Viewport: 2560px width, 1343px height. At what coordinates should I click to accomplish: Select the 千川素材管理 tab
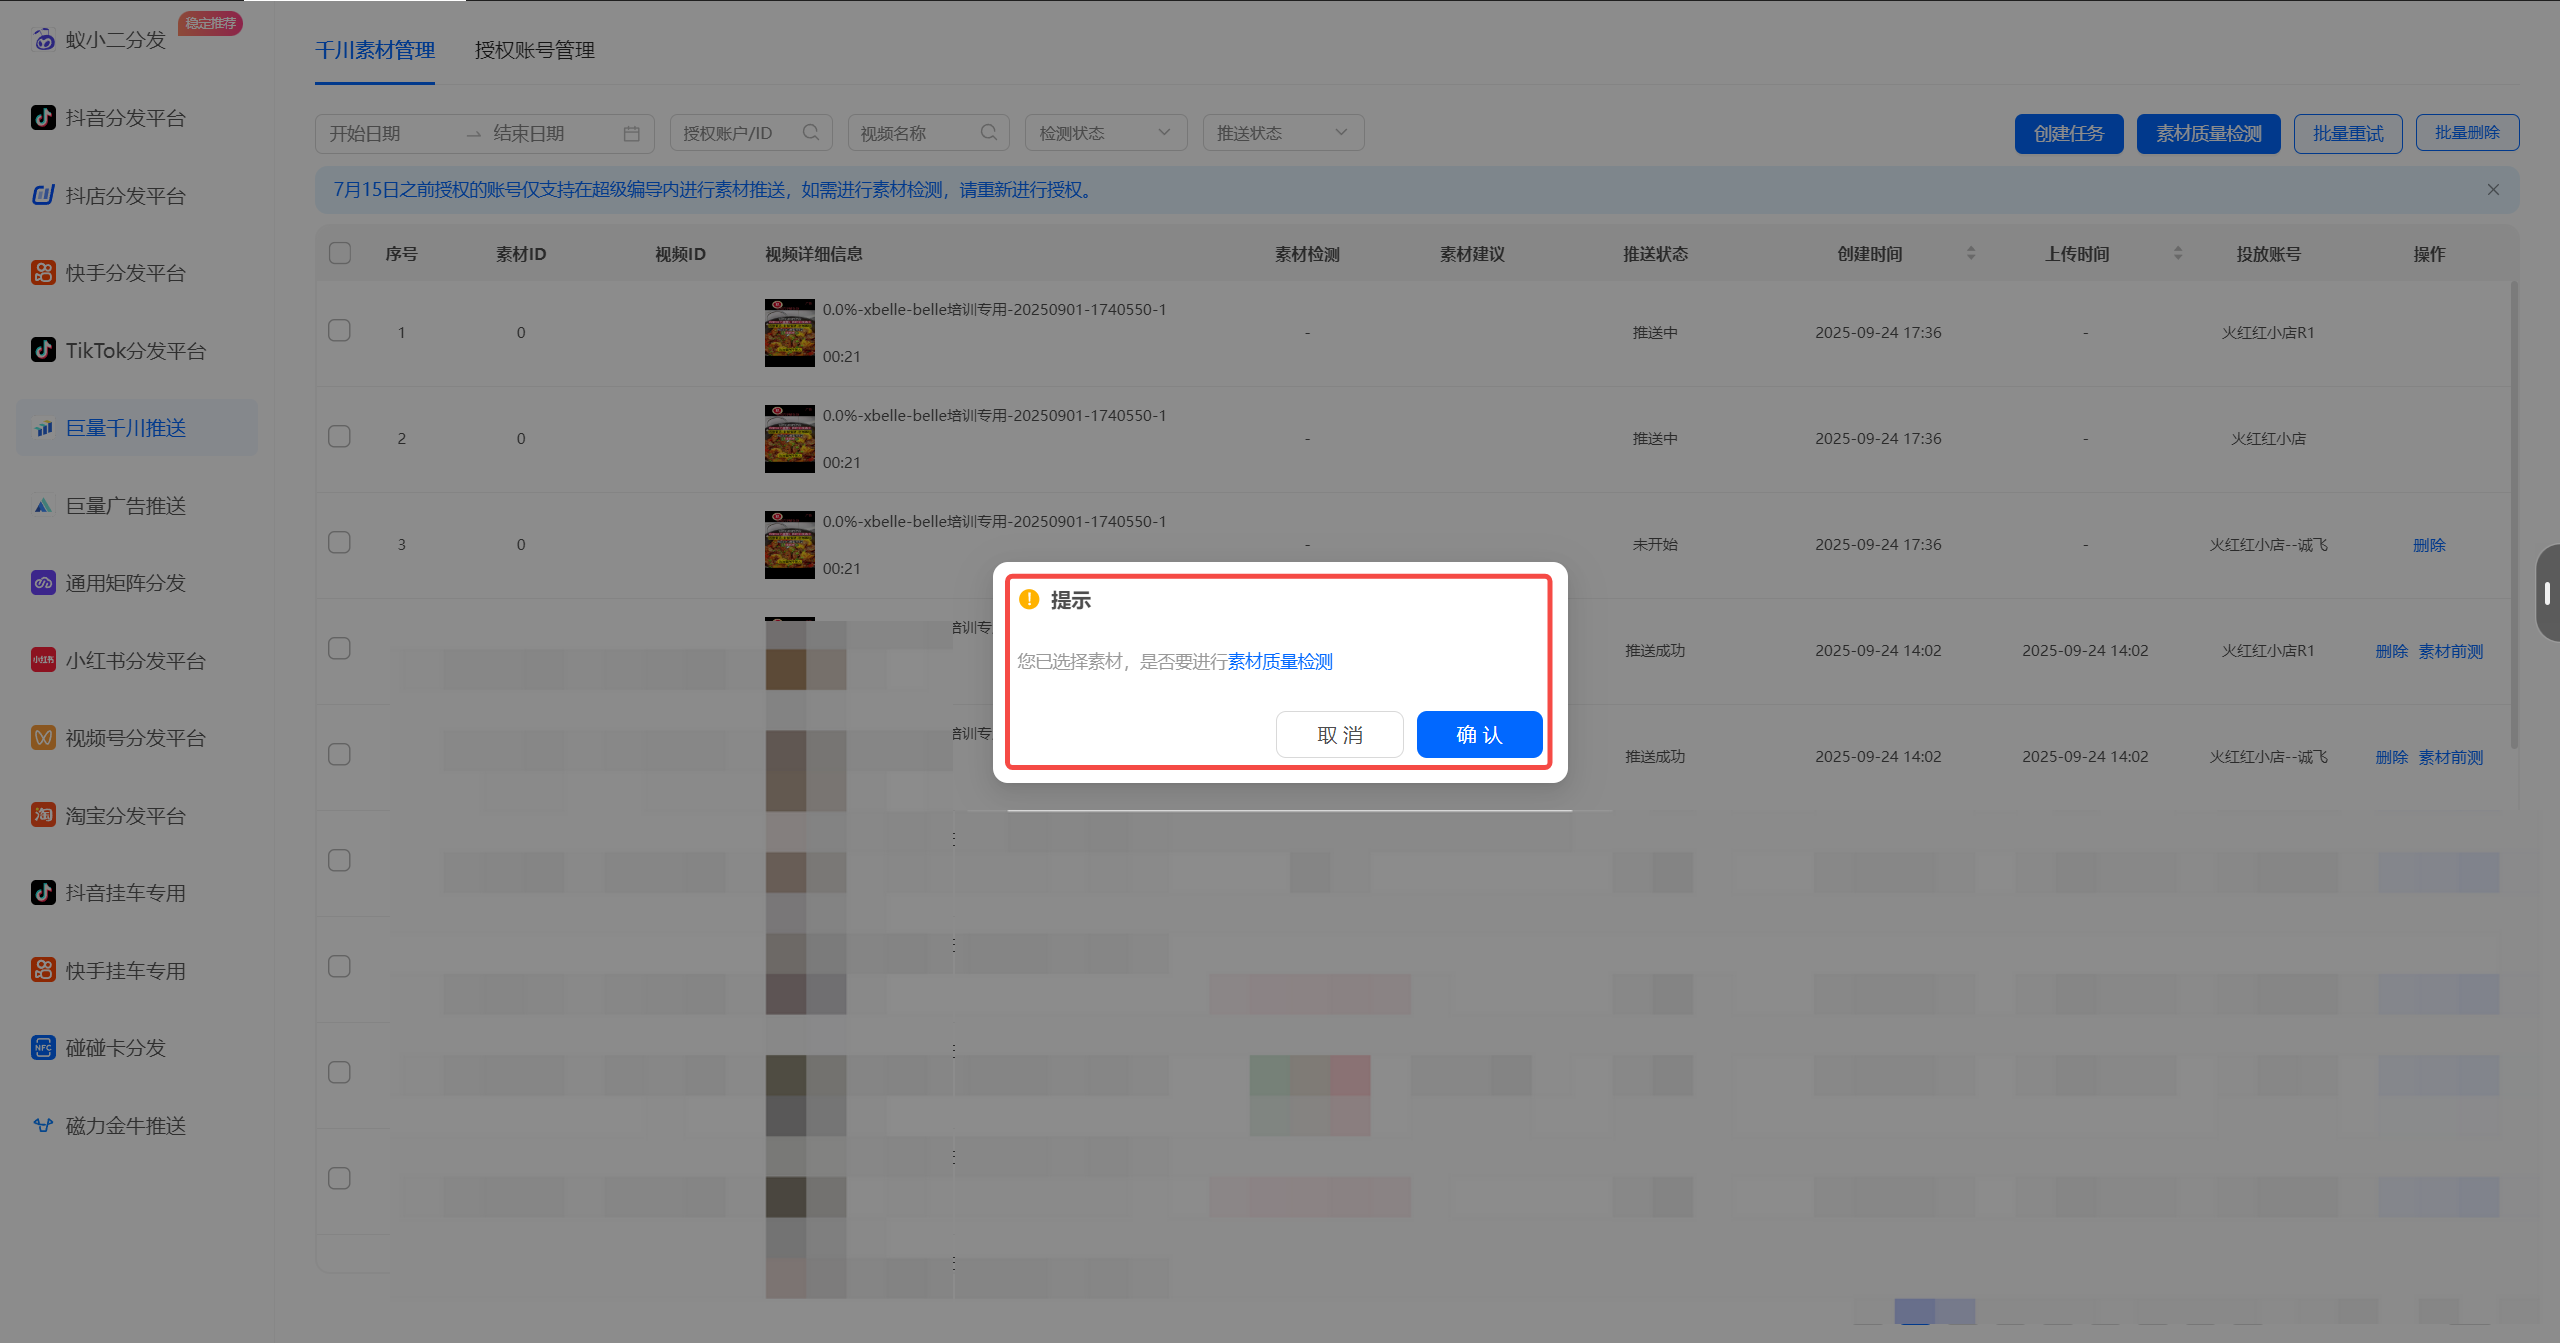375,50
